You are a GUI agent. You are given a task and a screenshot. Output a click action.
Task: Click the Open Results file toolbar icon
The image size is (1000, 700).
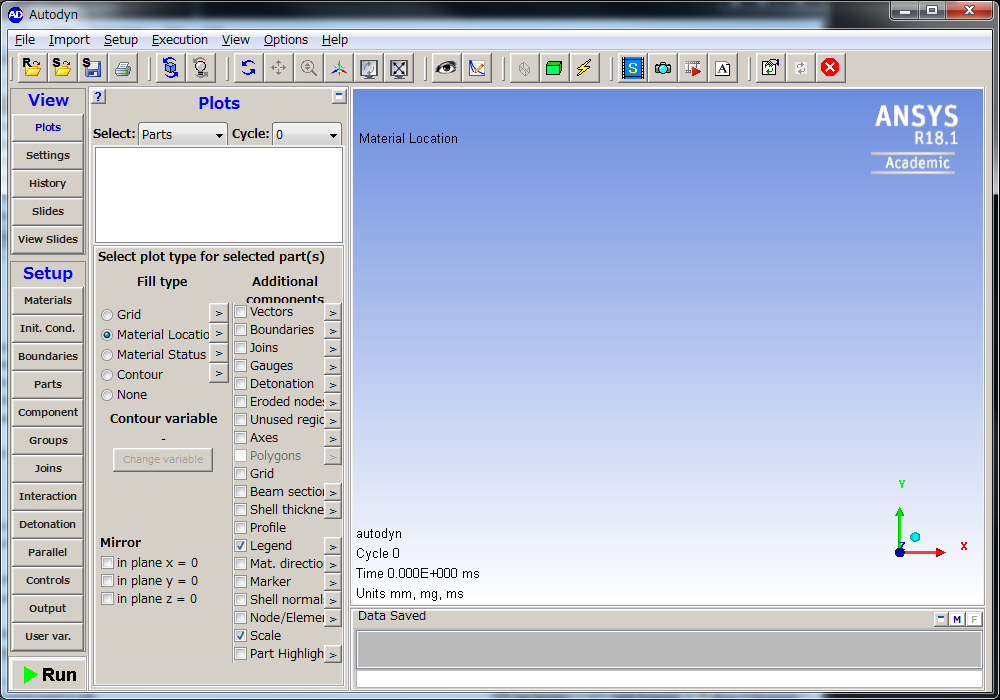(32, 68)
